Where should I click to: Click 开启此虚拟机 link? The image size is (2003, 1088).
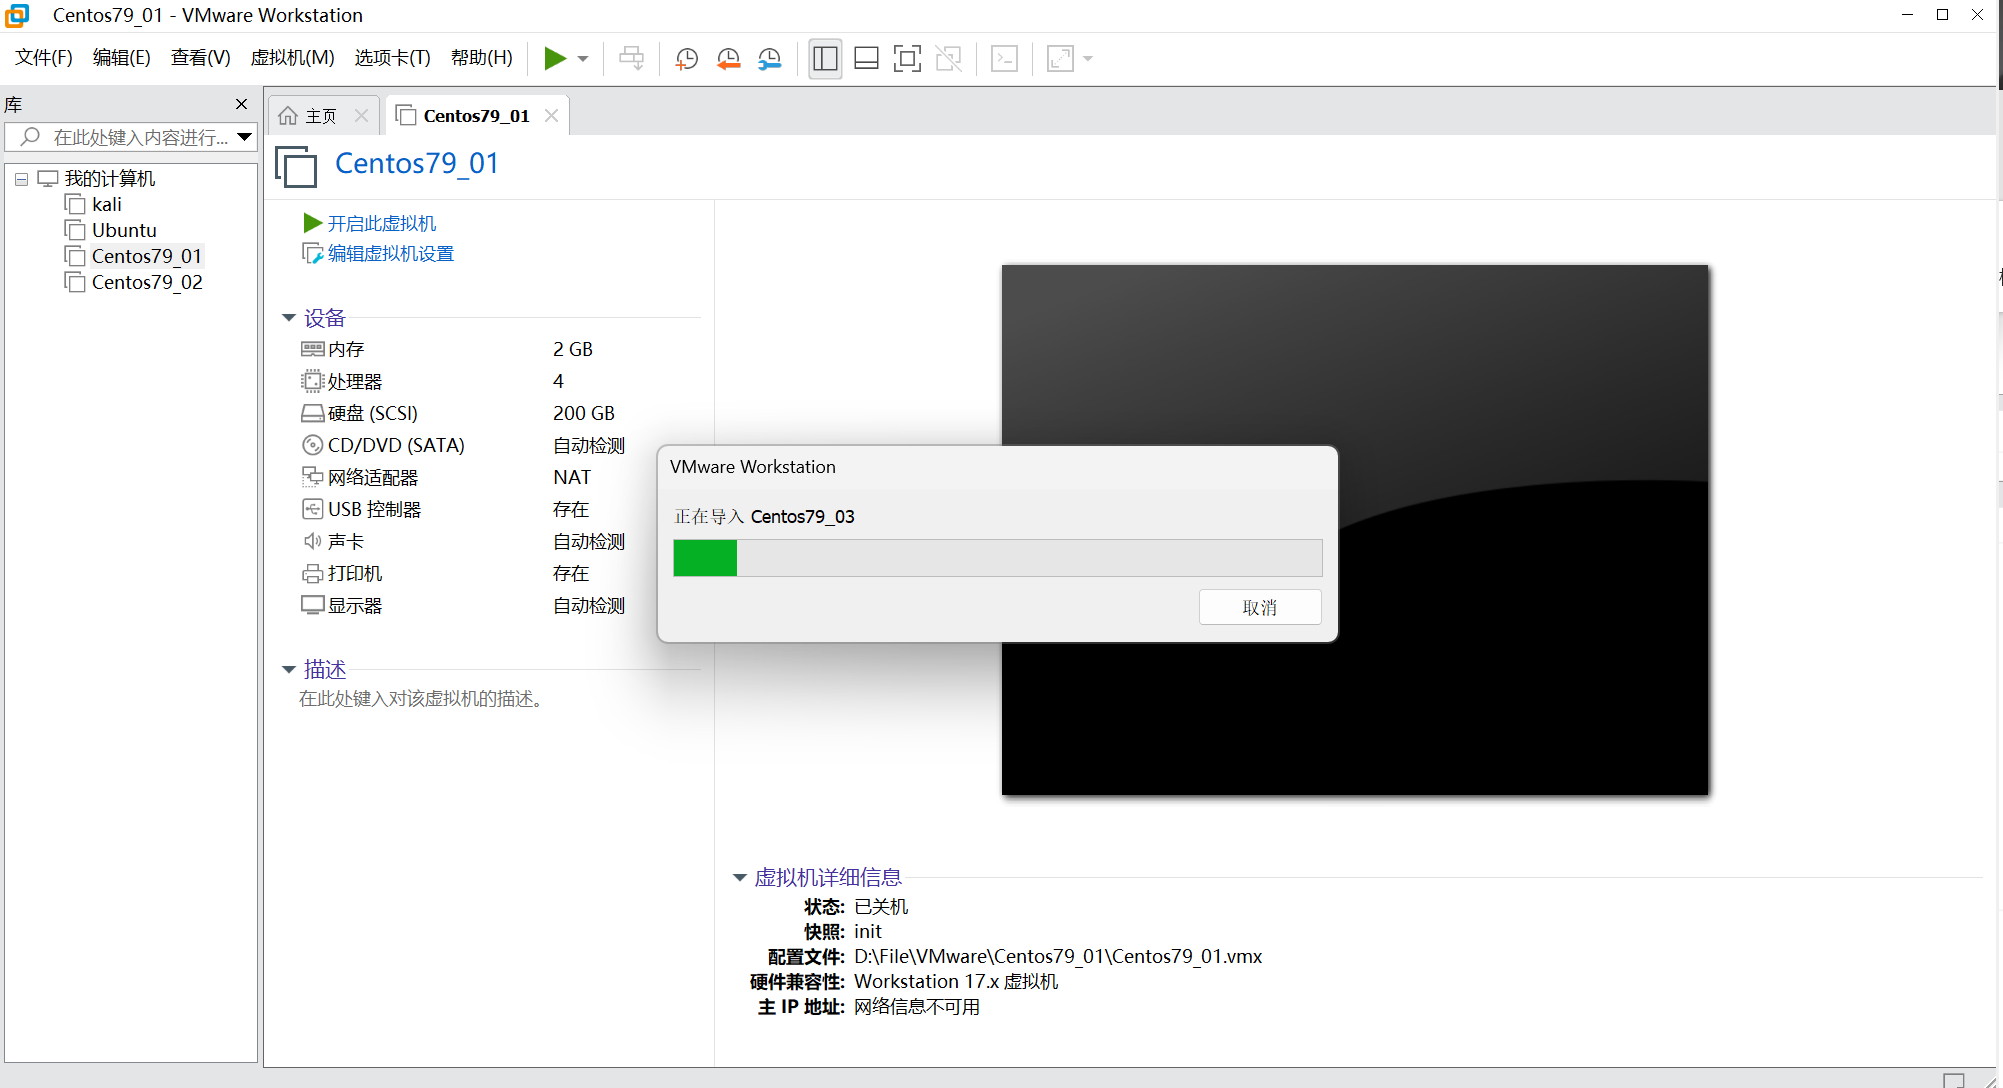pyautogui.click(x=382, y=223)
